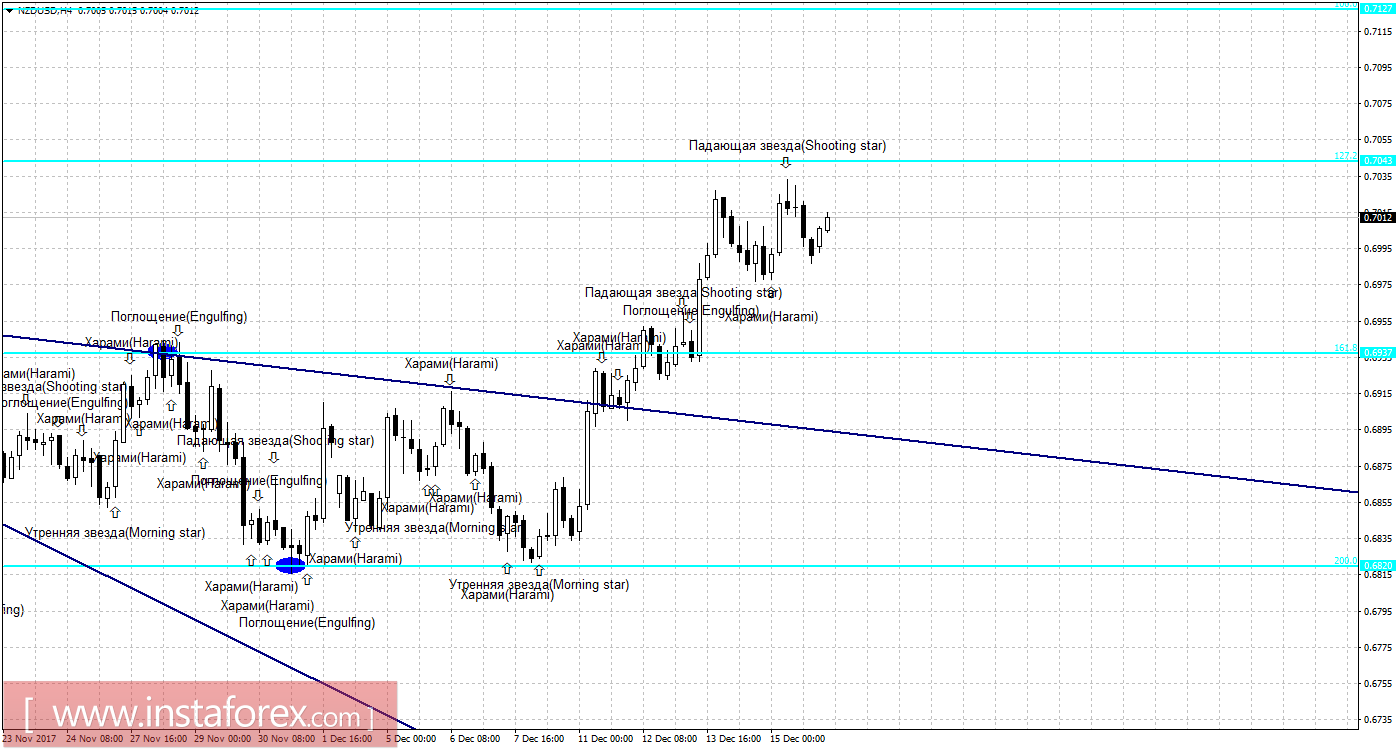This screenshot has width=1398, height=750.
Task: Select the 'Утренняя звезда(Morning star)' label near 24 Nov
Action: tap(115, 533)
